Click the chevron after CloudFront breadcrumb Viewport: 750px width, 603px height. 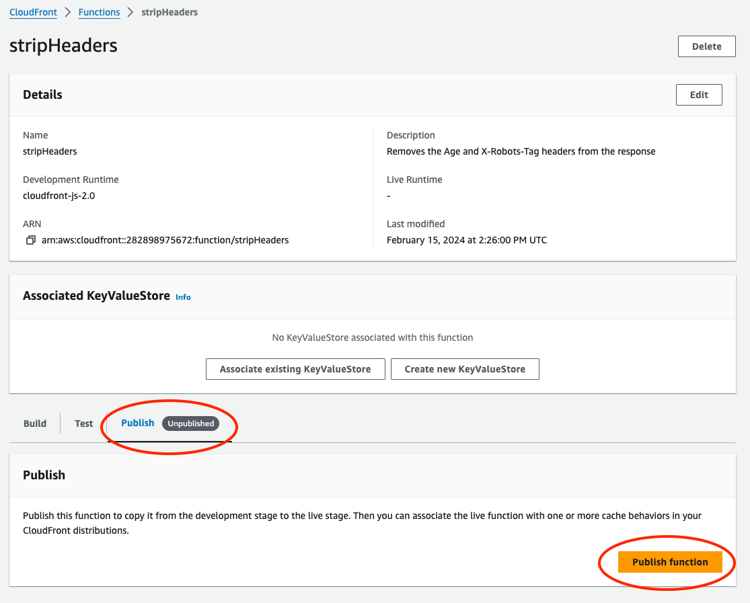[67, 12]
